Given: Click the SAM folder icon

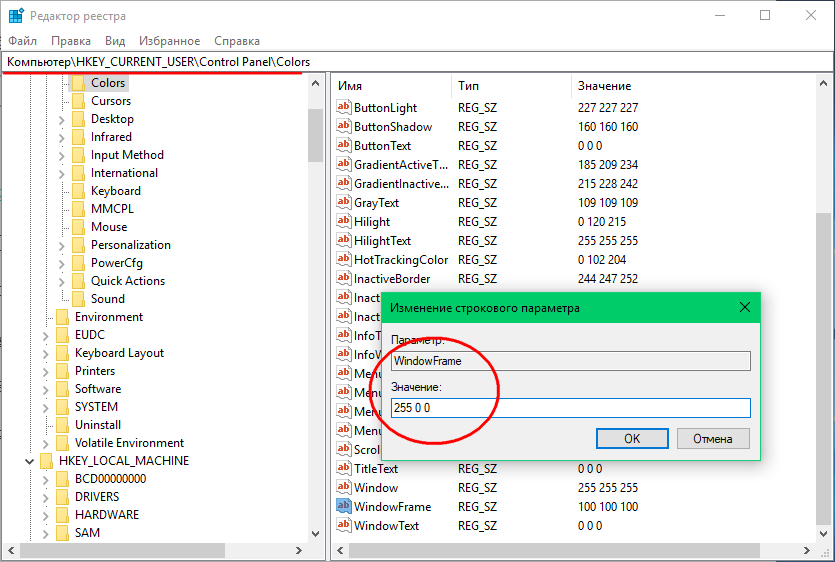Looking at the screenshot, I should (x=62, y=533).
